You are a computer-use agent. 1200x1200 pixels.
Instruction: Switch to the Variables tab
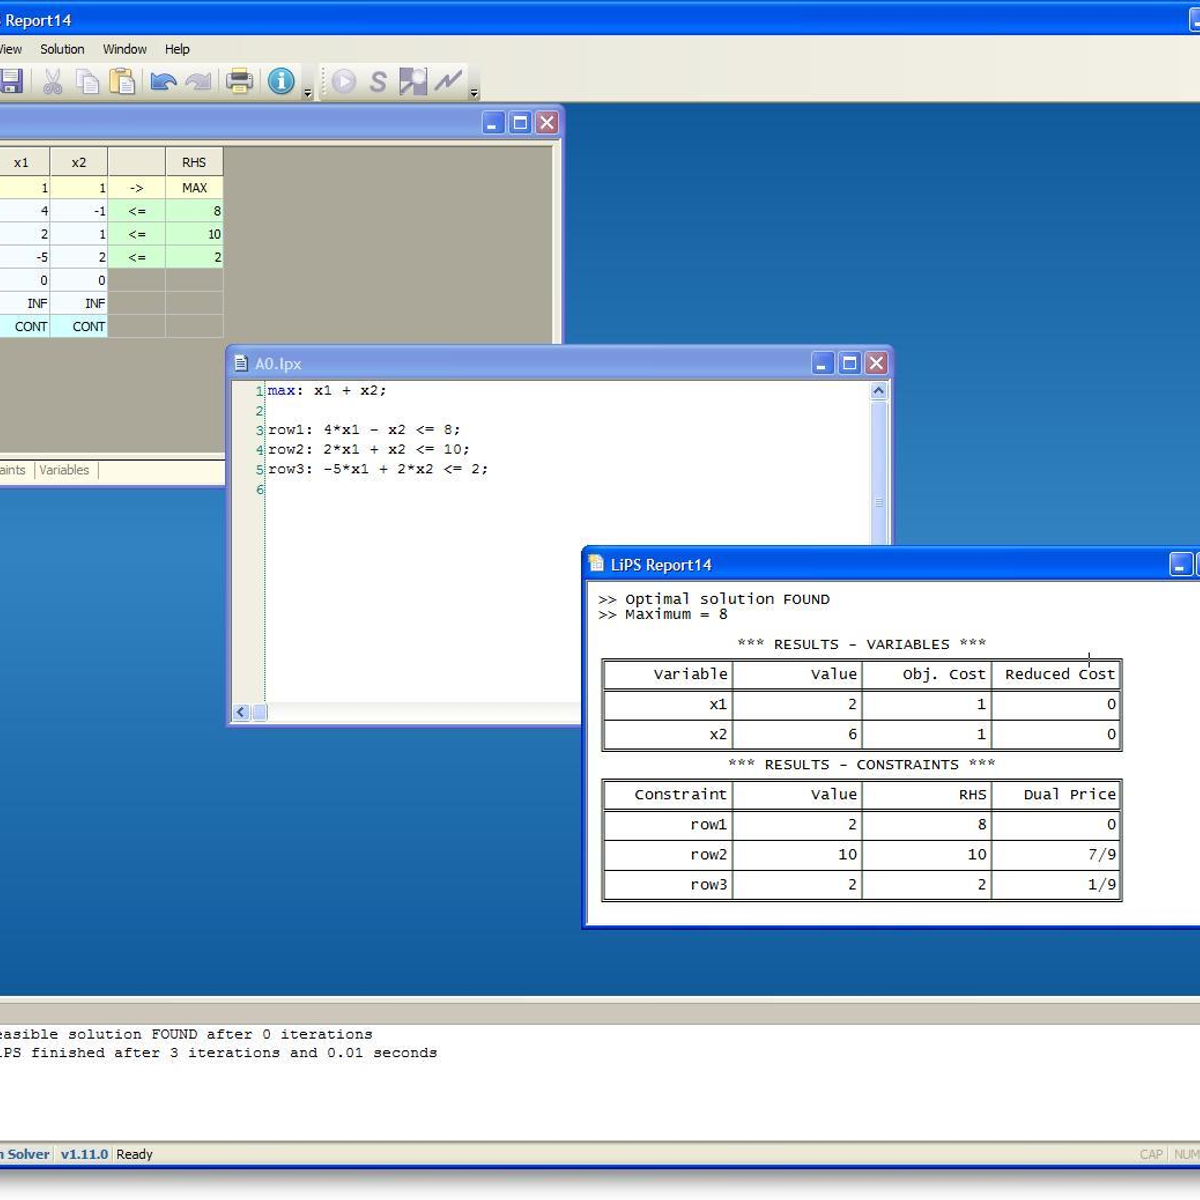(x=64, y=470)
